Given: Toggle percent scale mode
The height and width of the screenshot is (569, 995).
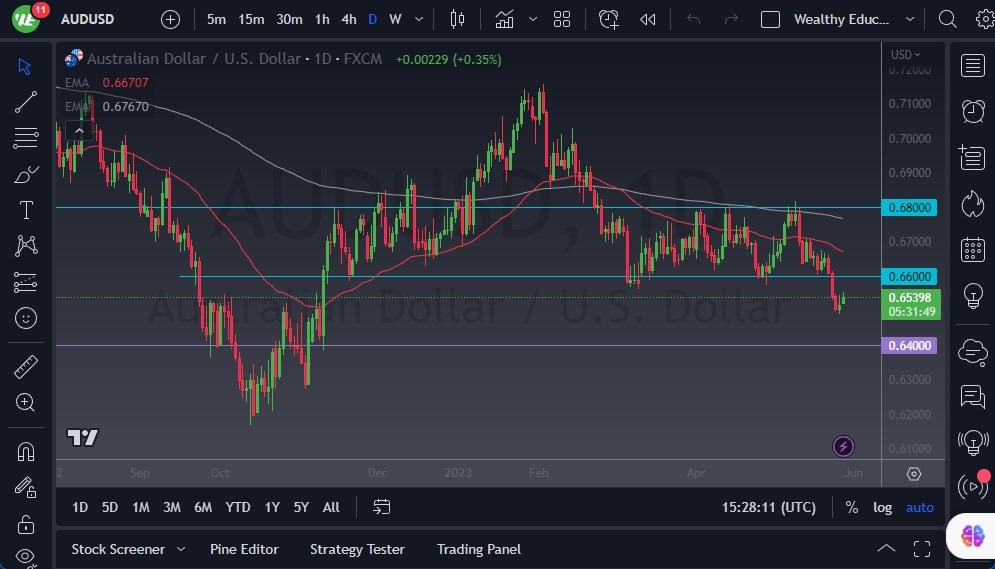Looking at the screenshot, I should [851, 507].
